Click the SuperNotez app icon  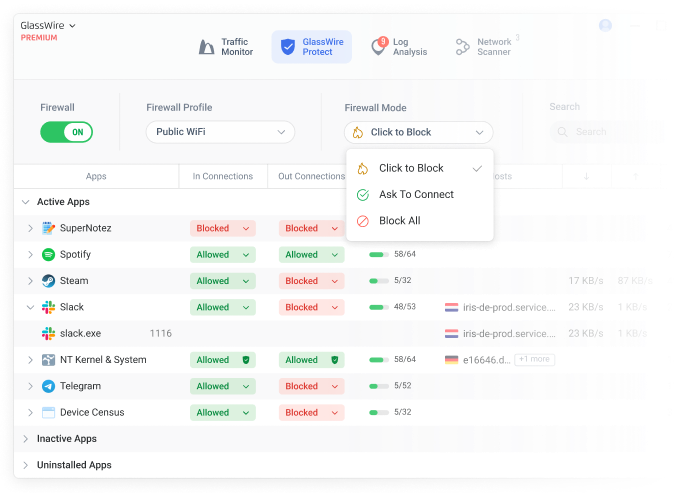[x=48, y=228]
